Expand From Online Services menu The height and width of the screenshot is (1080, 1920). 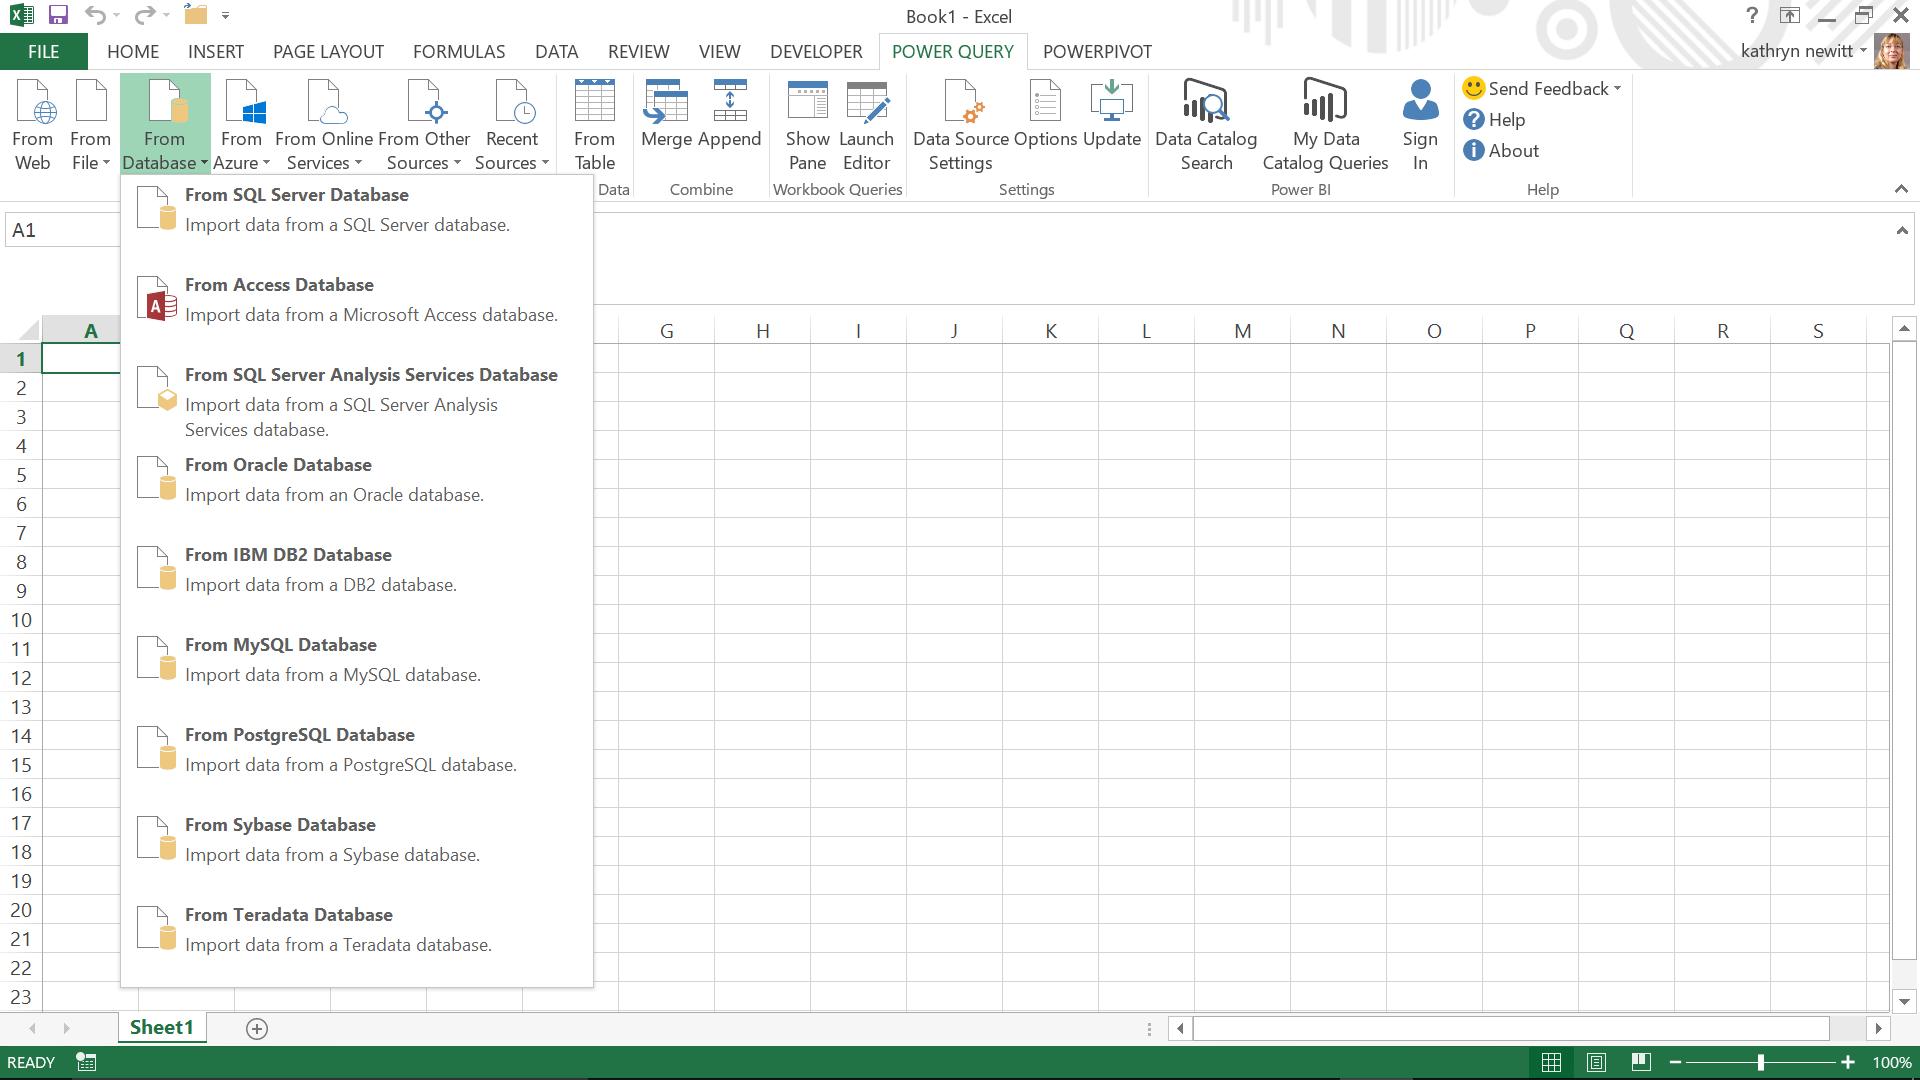(324, 125)
